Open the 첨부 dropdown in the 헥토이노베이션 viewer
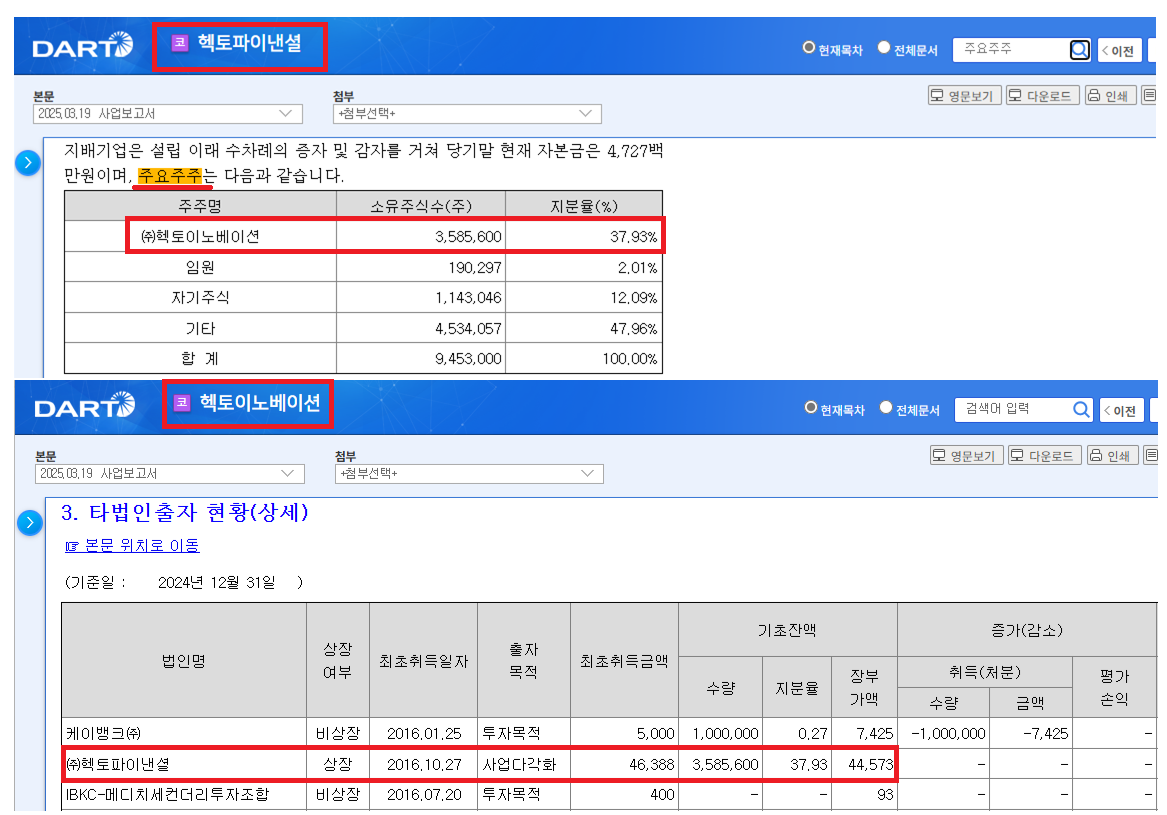 click(468, 473)
